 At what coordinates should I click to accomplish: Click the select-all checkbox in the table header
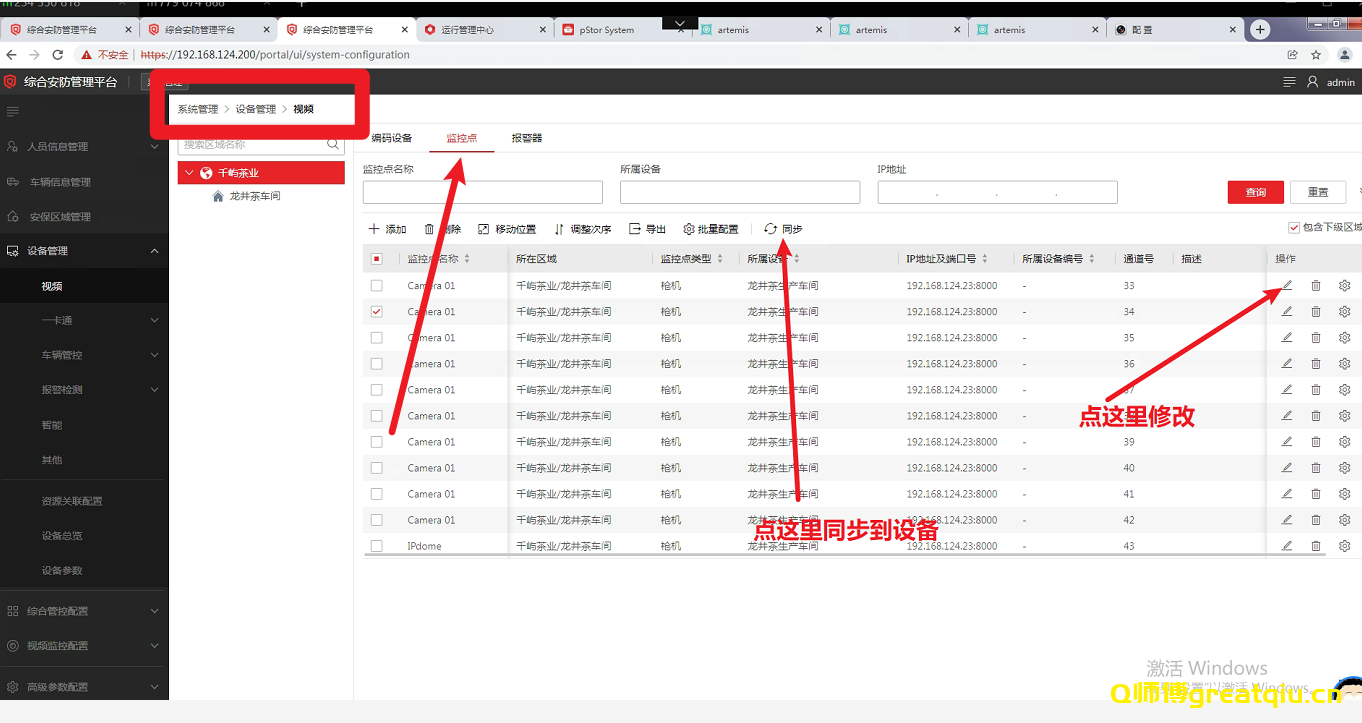click(x=376, y=257)
